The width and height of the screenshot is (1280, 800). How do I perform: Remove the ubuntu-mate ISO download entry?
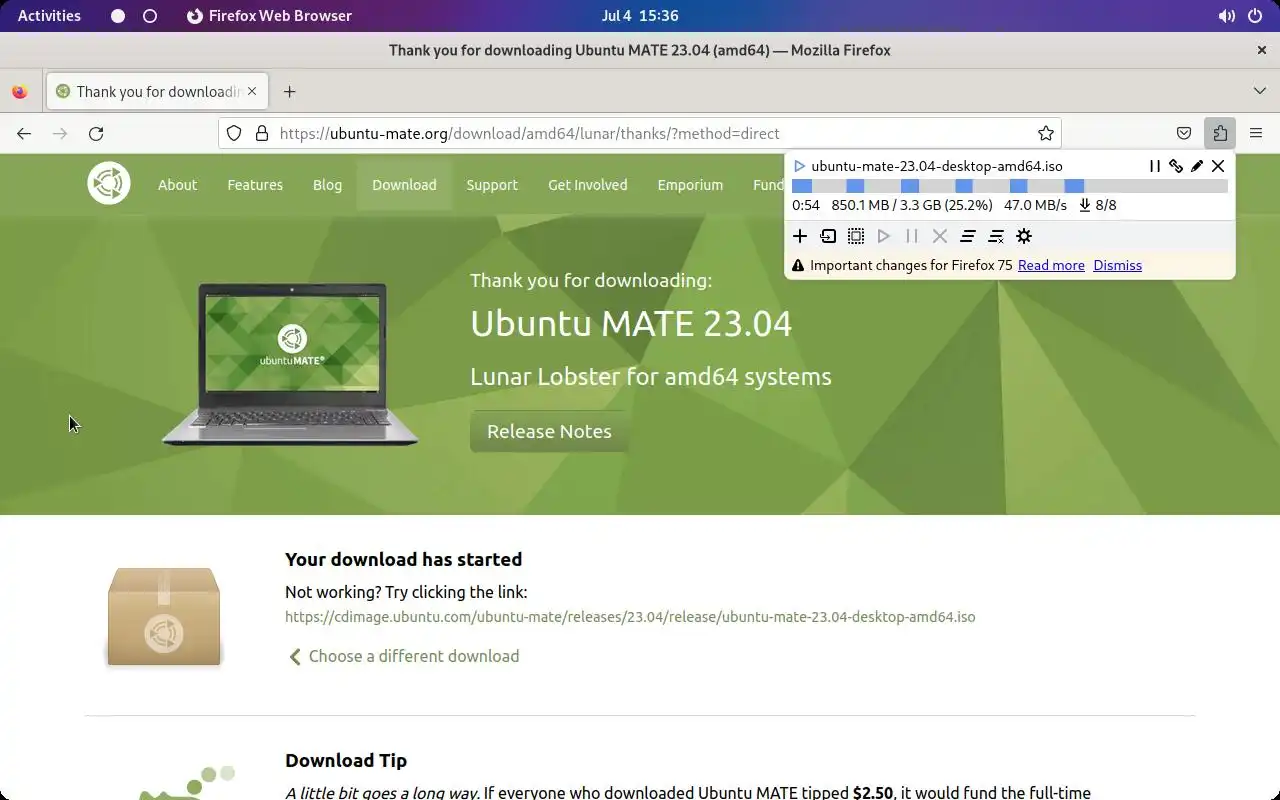click(1218, 166)
